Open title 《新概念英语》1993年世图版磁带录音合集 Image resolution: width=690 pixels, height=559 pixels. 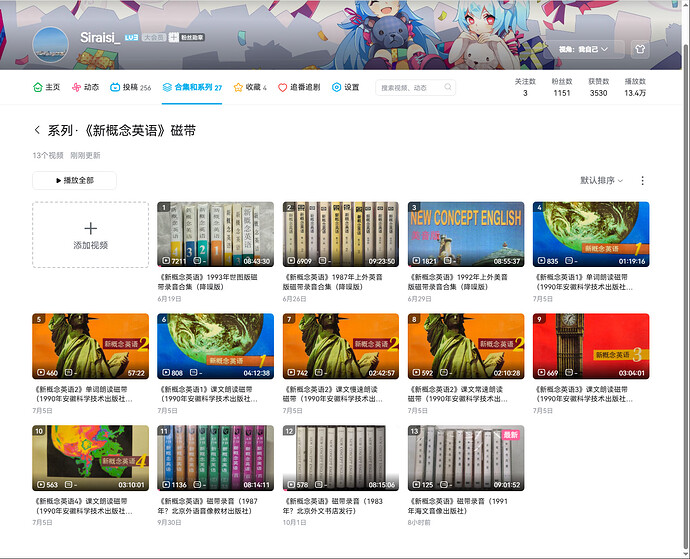(x=208, y=282)
